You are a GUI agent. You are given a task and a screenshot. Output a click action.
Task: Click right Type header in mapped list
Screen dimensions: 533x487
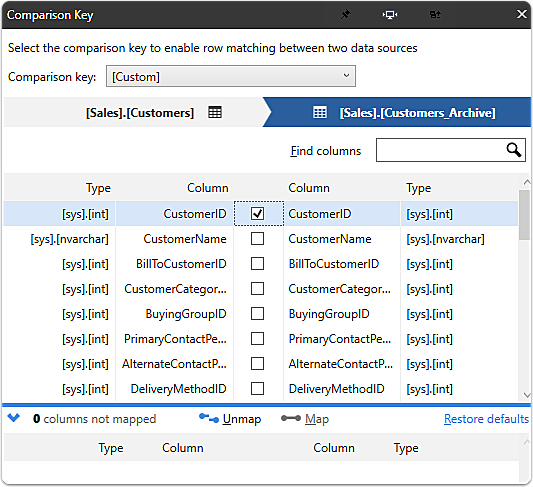[418, 188]
